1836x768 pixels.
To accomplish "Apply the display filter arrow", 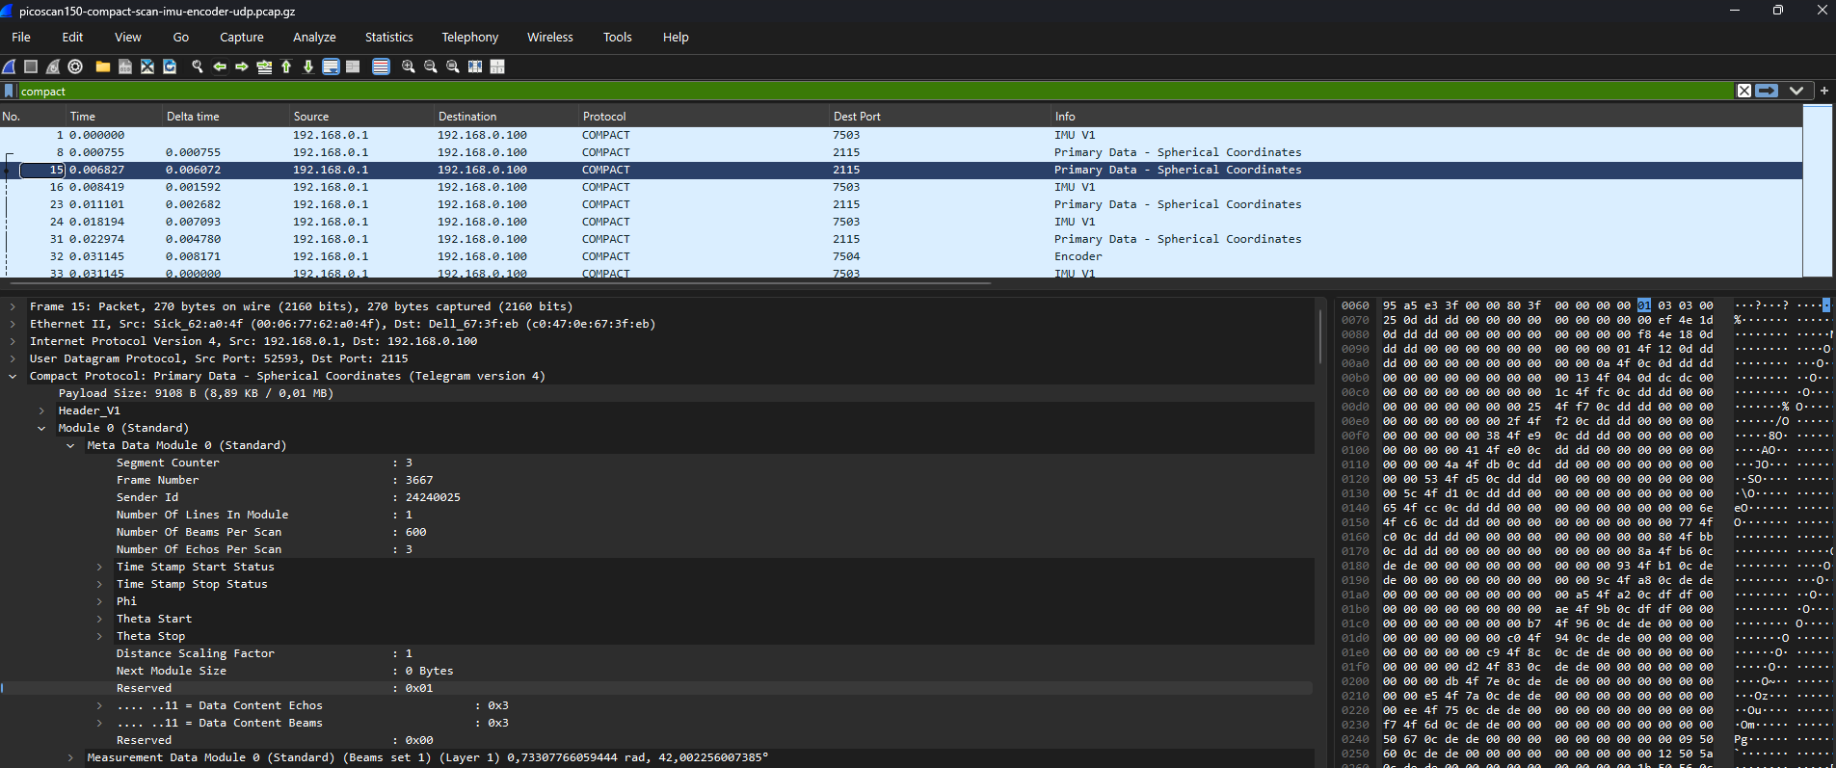I will coord(1767,91).
